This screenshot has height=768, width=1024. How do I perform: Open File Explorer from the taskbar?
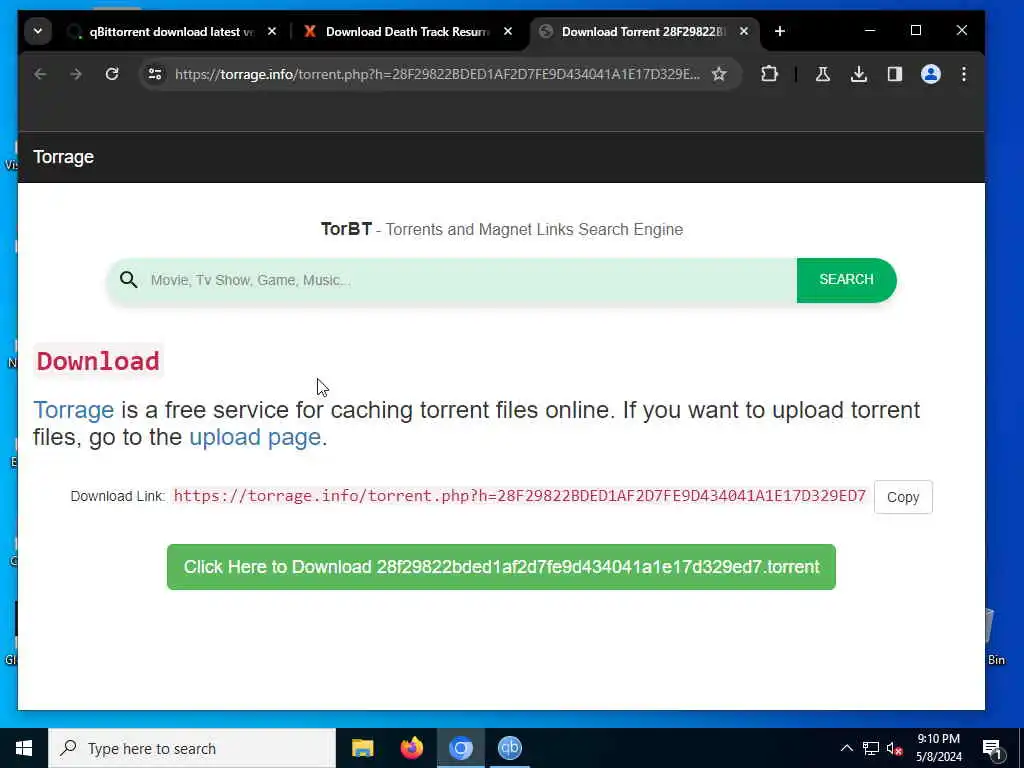coord(362,748)
